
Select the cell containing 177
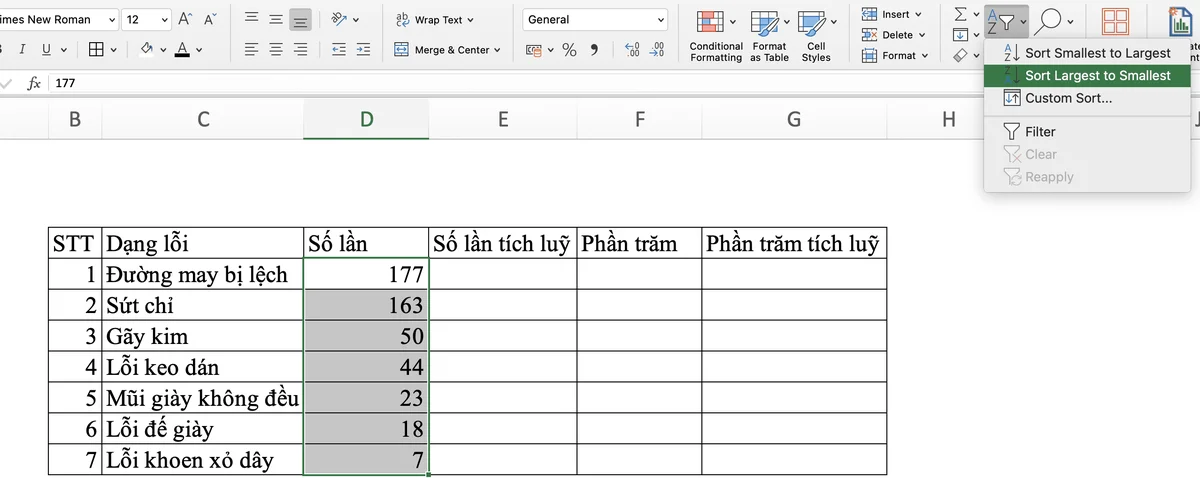tap(366, 274)
